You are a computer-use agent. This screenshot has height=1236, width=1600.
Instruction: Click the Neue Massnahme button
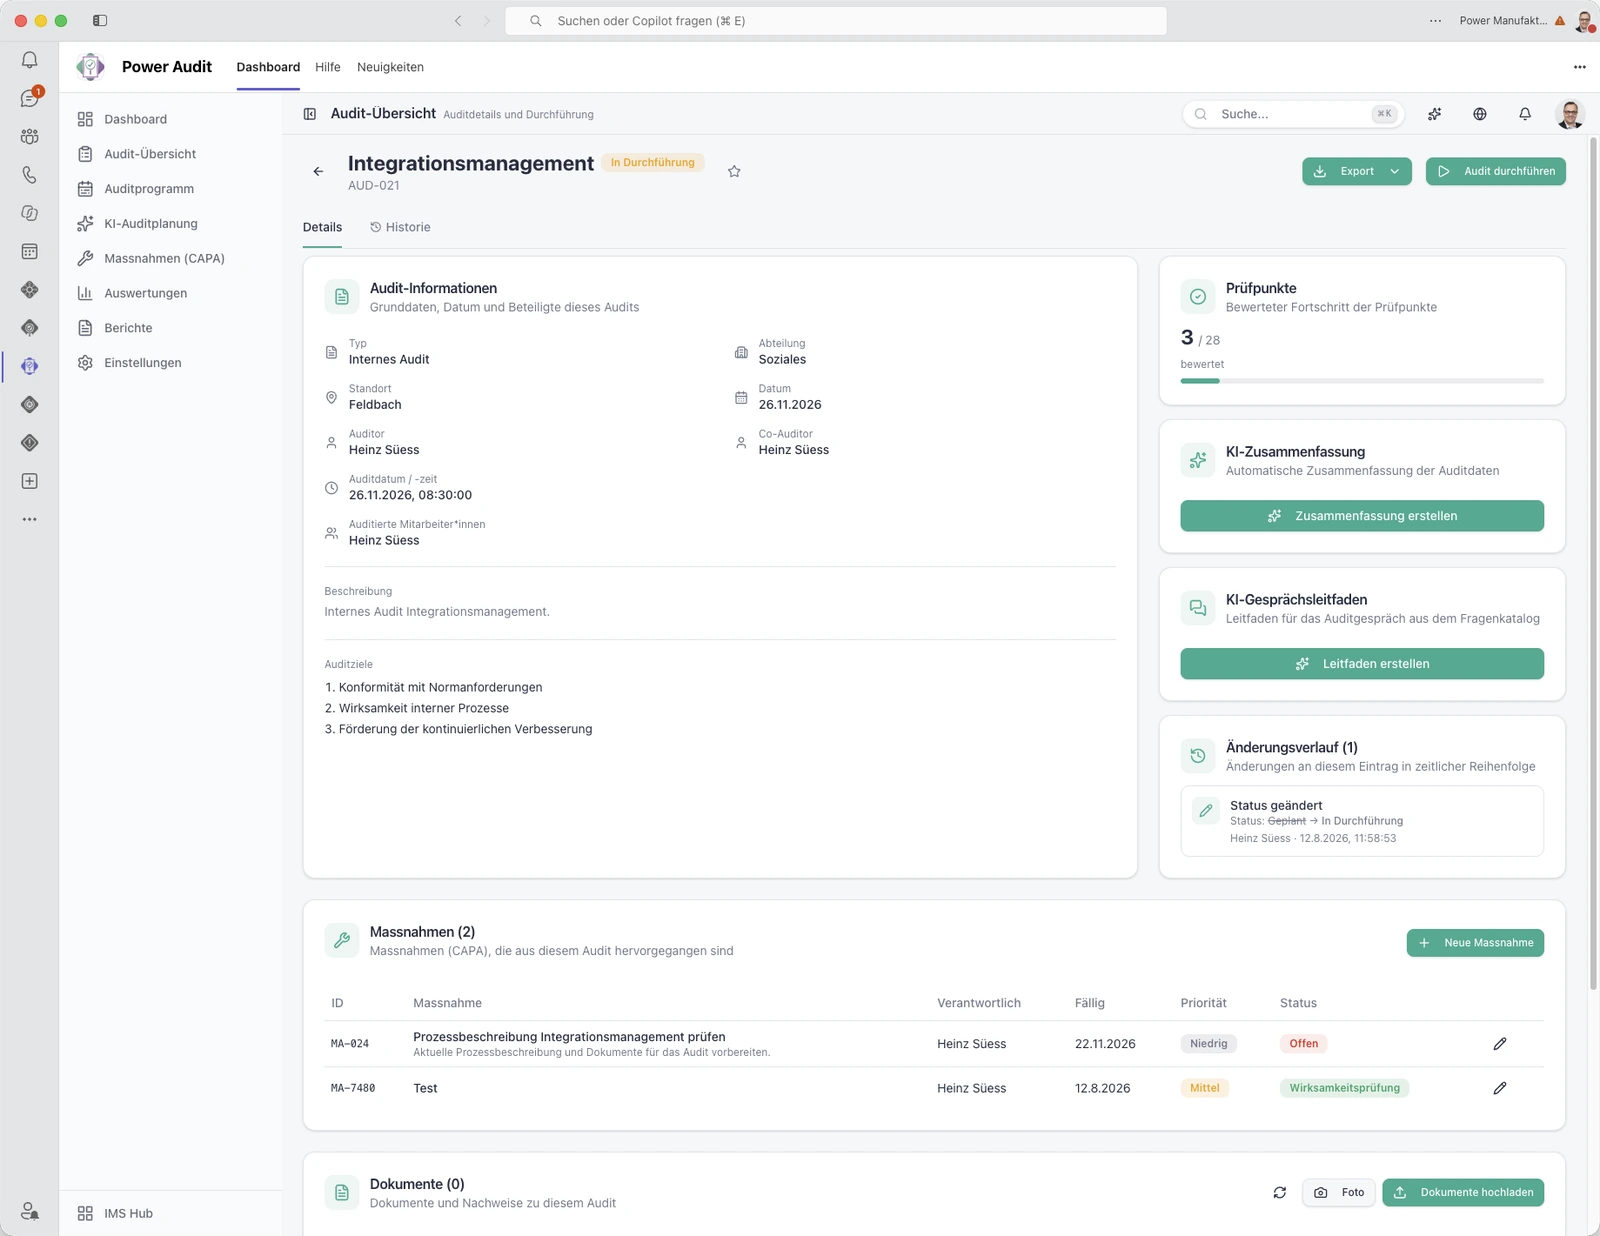tap(1475, 943)
